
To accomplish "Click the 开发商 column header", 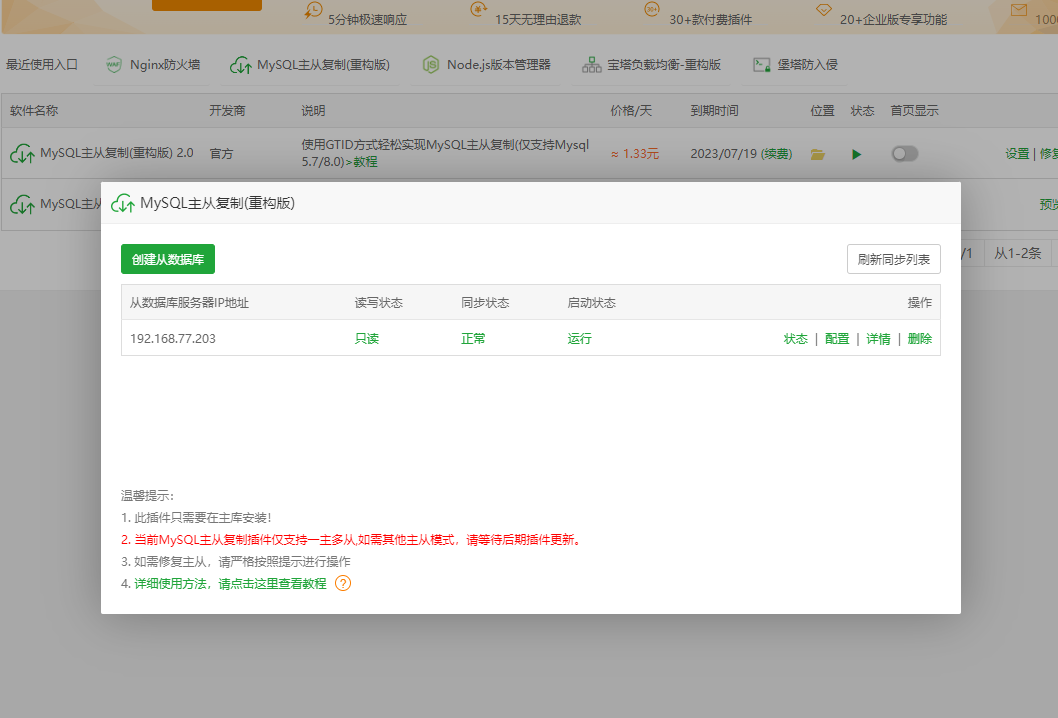I will pos(227,111).
